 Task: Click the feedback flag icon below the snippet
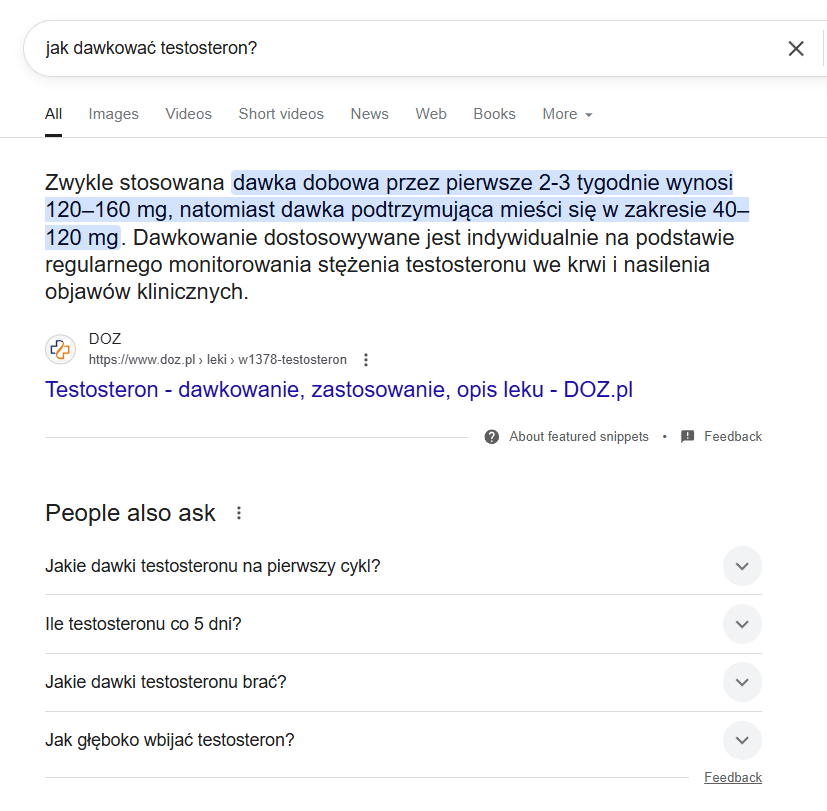pyautogui.click(x=687, y=437)
